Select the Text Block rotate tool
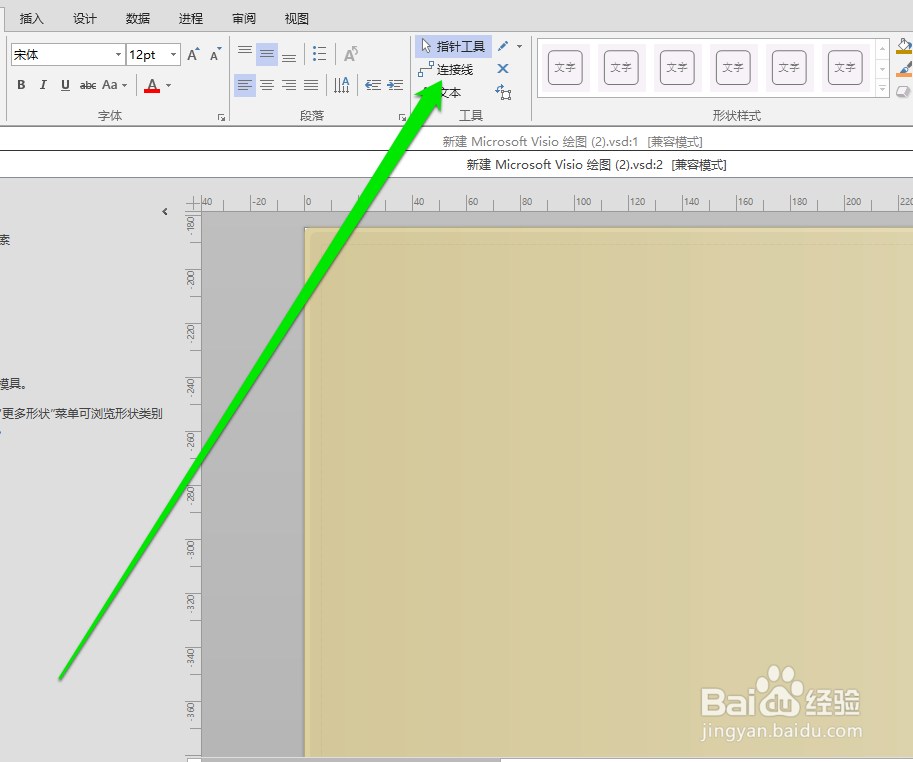Image resolution: width=913 pixels, height=762 pixels. point(503,92)
